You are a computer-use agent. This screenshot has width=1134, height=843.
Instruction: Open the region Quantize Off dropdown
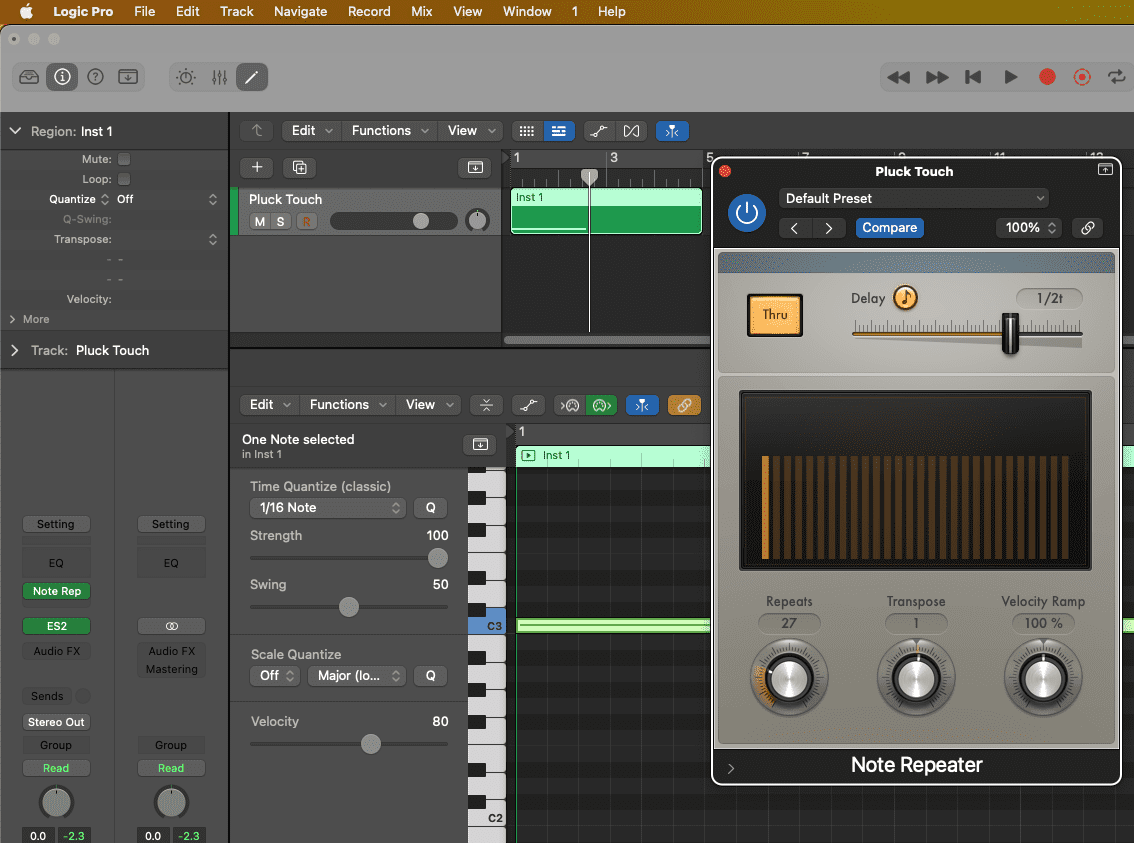point(166,199)
